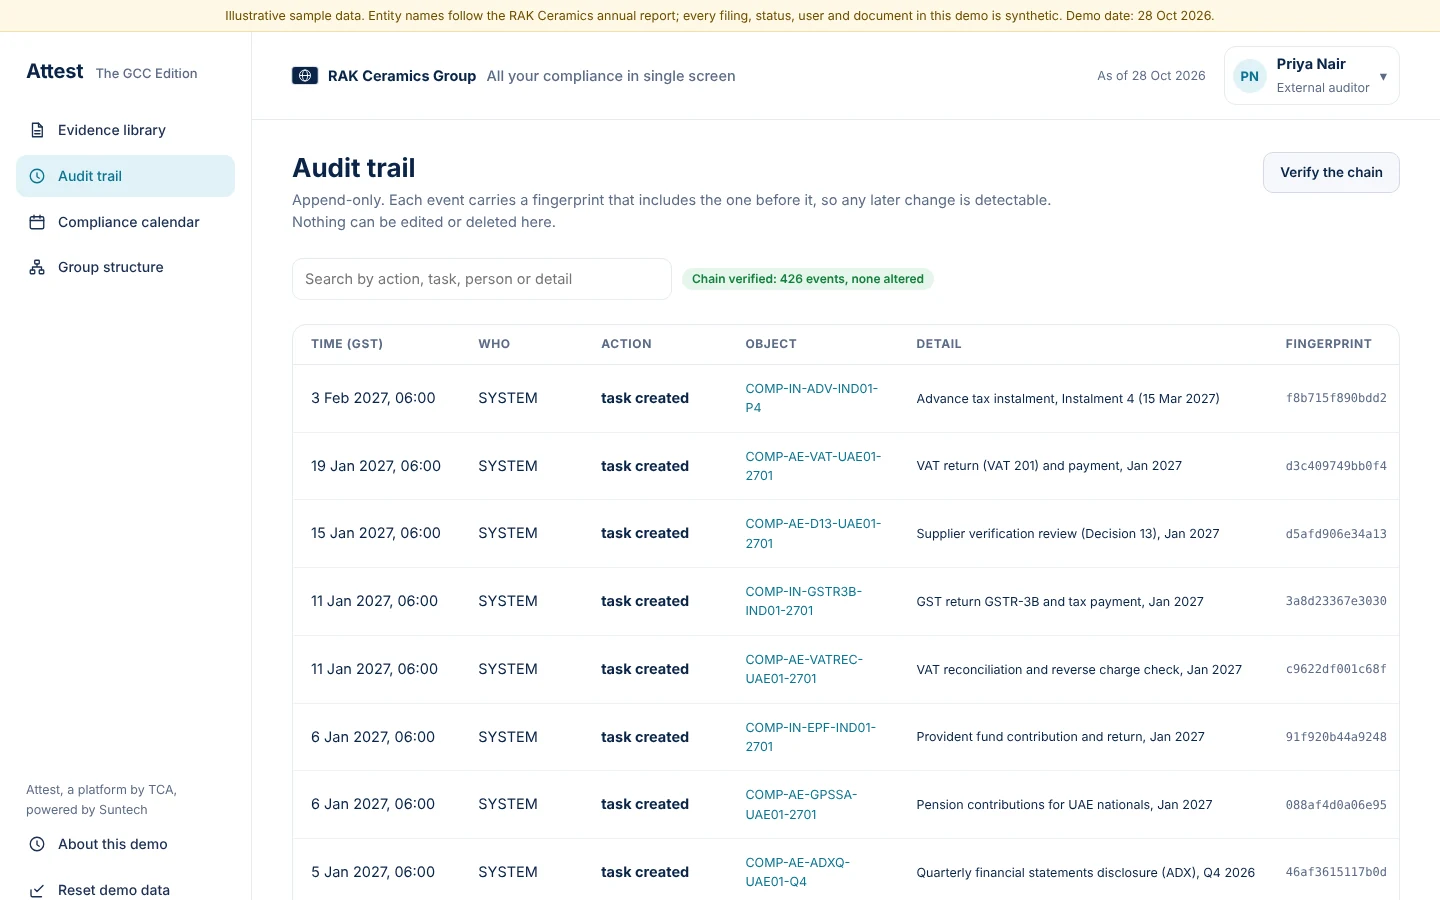Select fingerprint d3c409749bb0f4
1440x900 pixels.
(x=1336, y=466)
